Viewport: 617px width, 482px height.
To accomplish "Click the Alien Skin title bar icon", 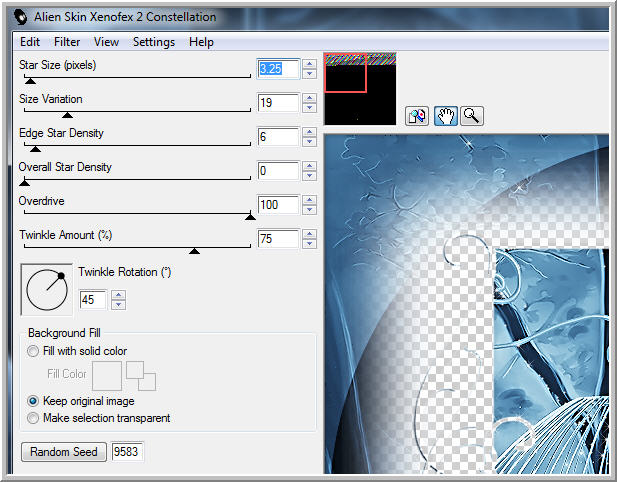I will coord(20,17).
